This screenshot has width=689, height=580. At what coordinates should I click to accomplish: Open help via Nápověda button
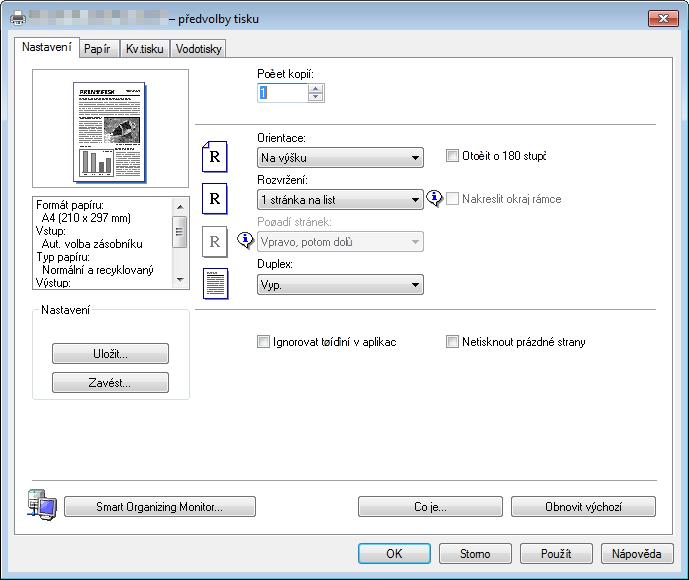[x=637, y=554]
